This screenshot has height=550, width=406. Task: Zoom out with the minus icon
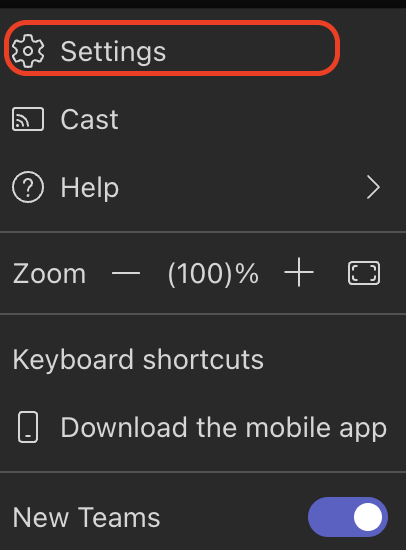[126, 273]
